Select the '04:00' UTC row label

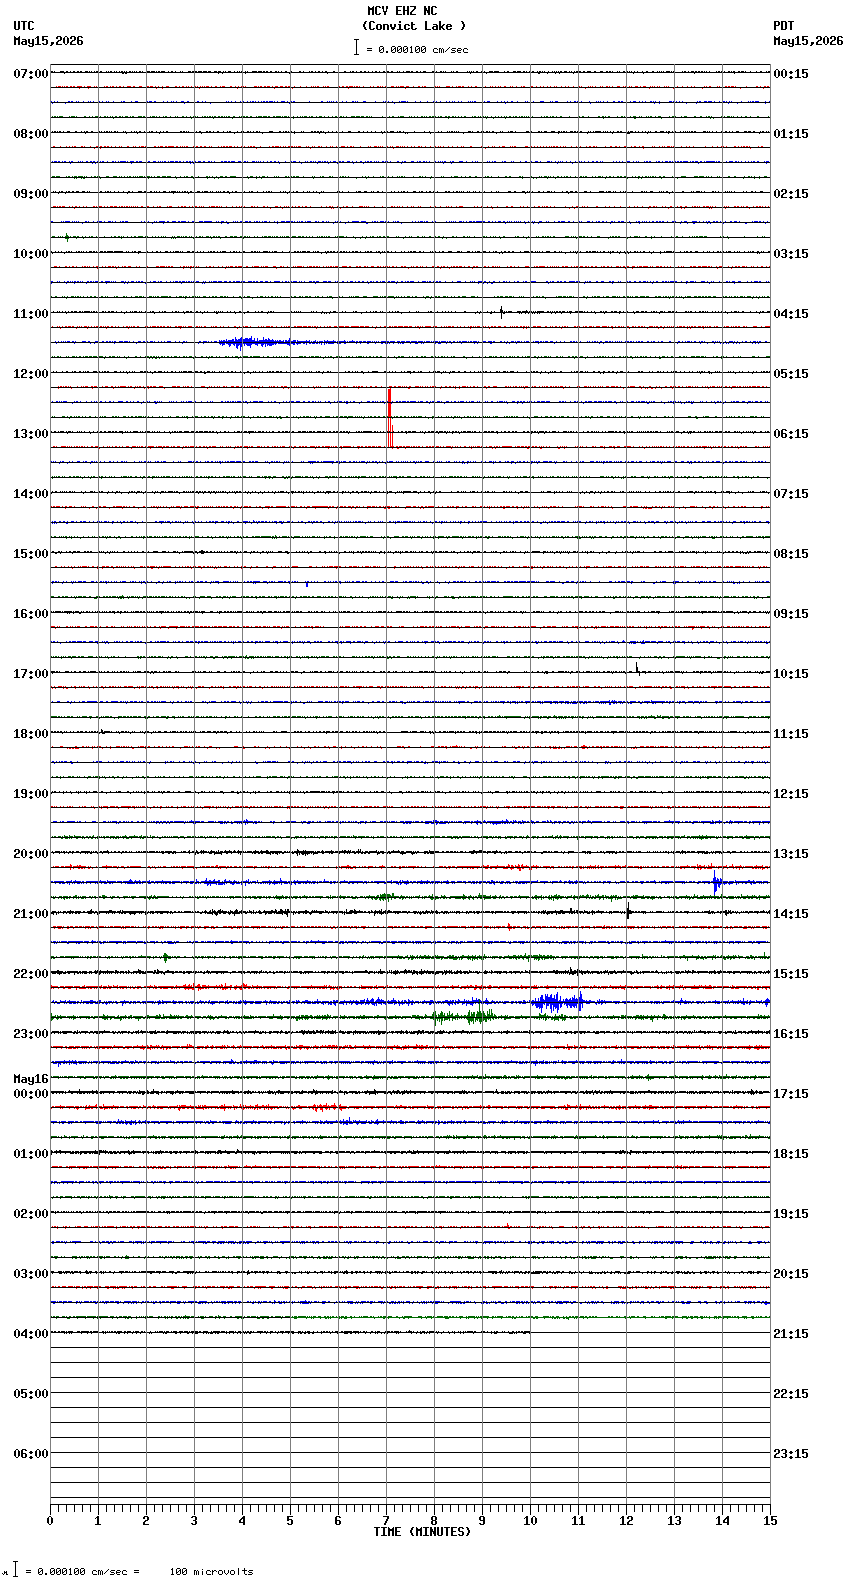click(x=31, y=1334)
